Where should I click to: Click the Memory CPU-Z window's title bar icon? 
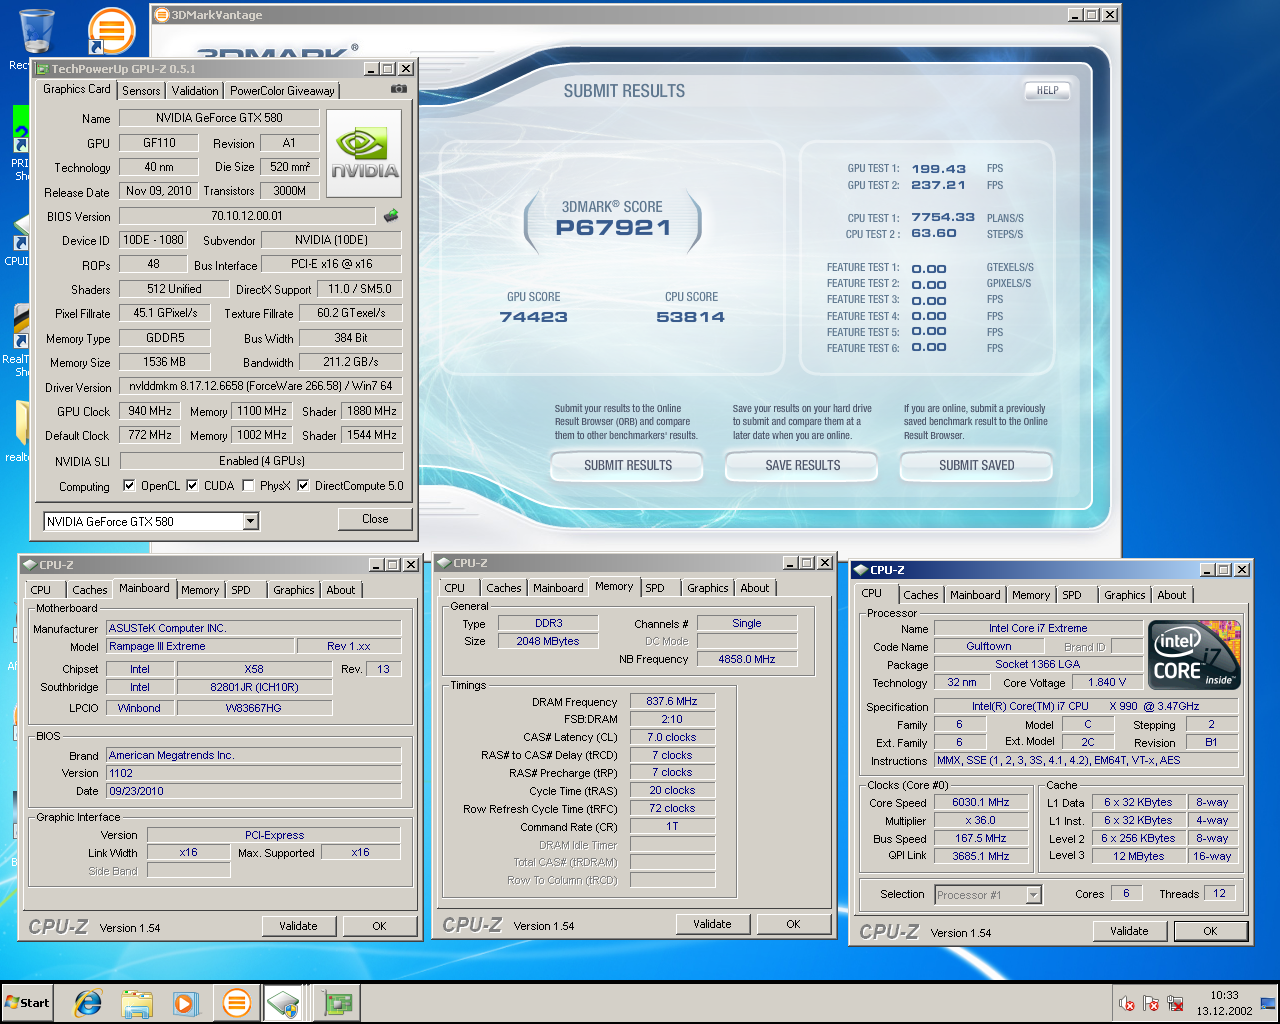[443, 563]
